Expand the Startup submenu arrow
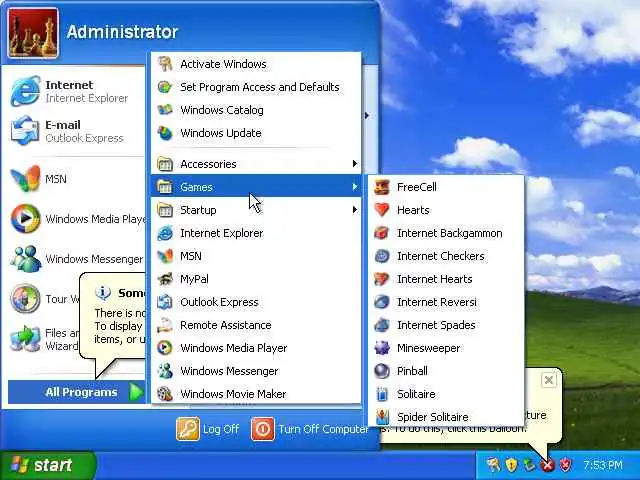 coord(355,210)
